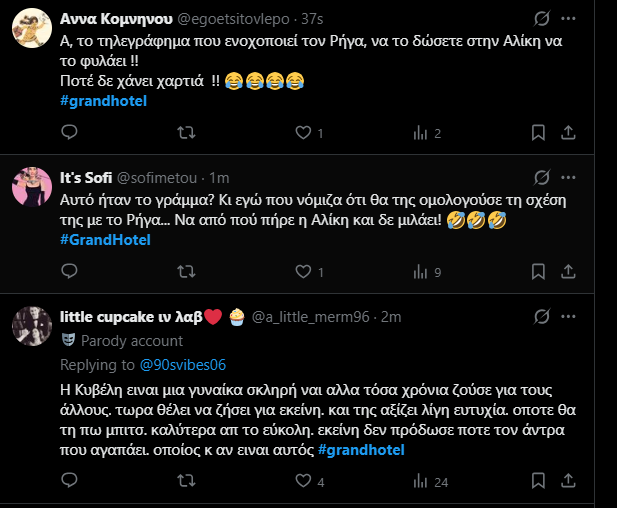The width and height of the screenshot is (617, 508).
Task: Repost Άννα Κομνηνού's tweet
Action: pos(186,133)
